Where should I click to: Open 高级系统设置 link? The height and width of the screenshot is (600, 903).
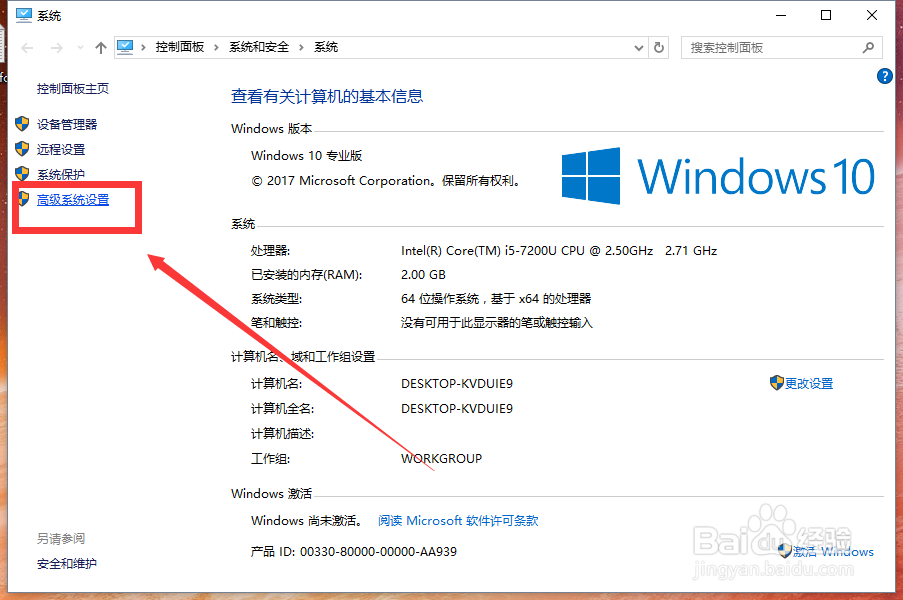(73, 200)
